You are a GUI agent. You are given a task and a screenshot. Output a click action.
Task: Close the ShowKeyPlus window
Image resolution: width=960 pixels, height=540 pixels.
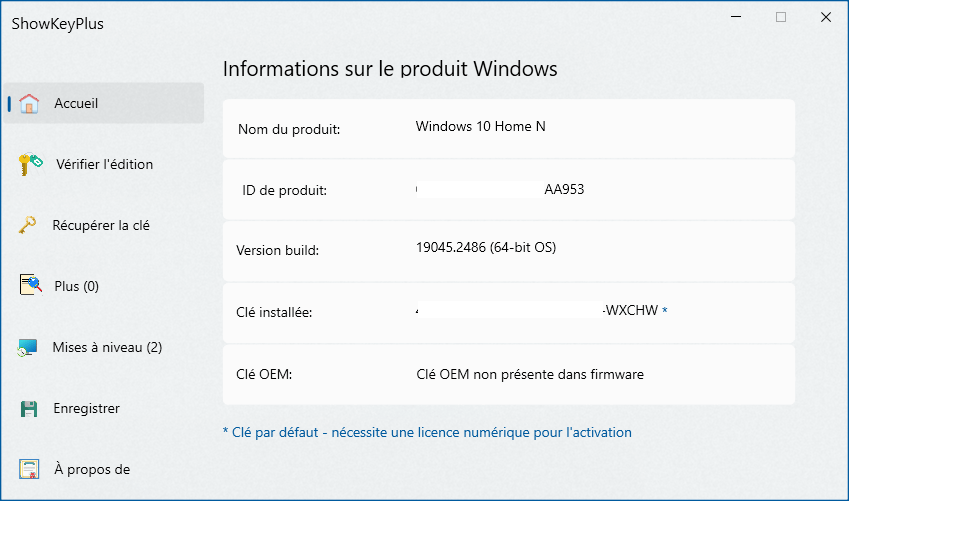click(x=826, y=17)
